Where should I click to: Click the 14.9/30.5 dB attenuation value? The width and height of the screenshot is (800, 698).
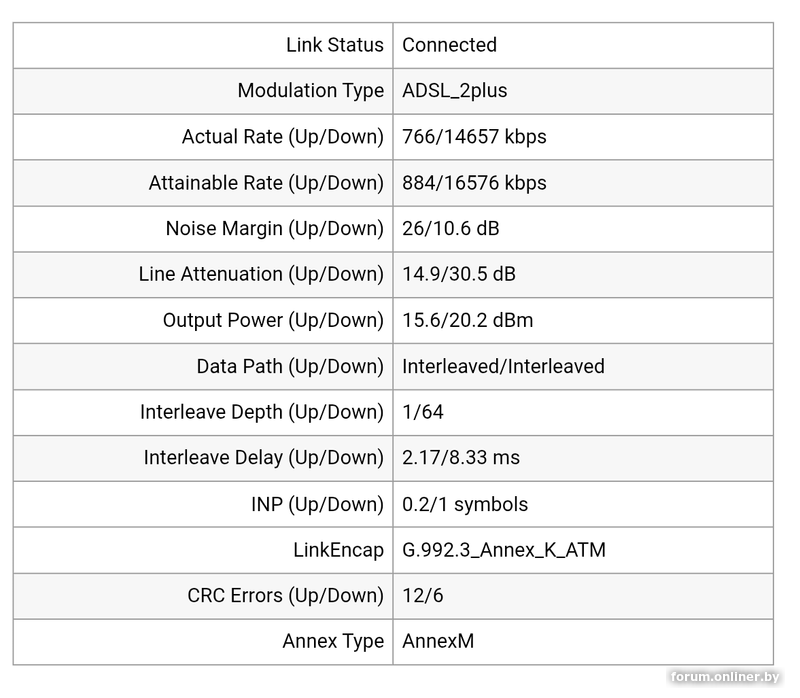click(x=459, y=274)
